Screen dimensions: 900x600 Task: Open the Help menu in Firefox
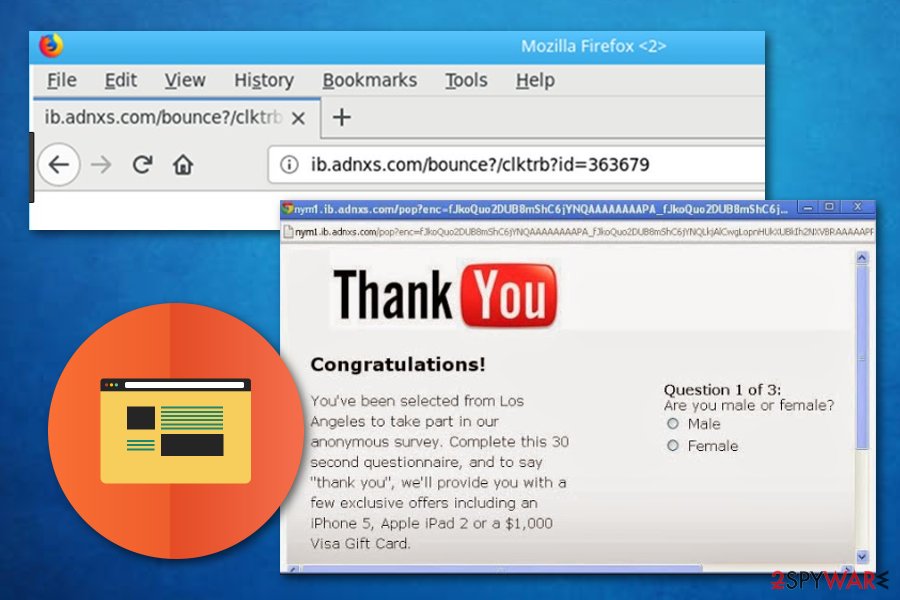(535, 80)
